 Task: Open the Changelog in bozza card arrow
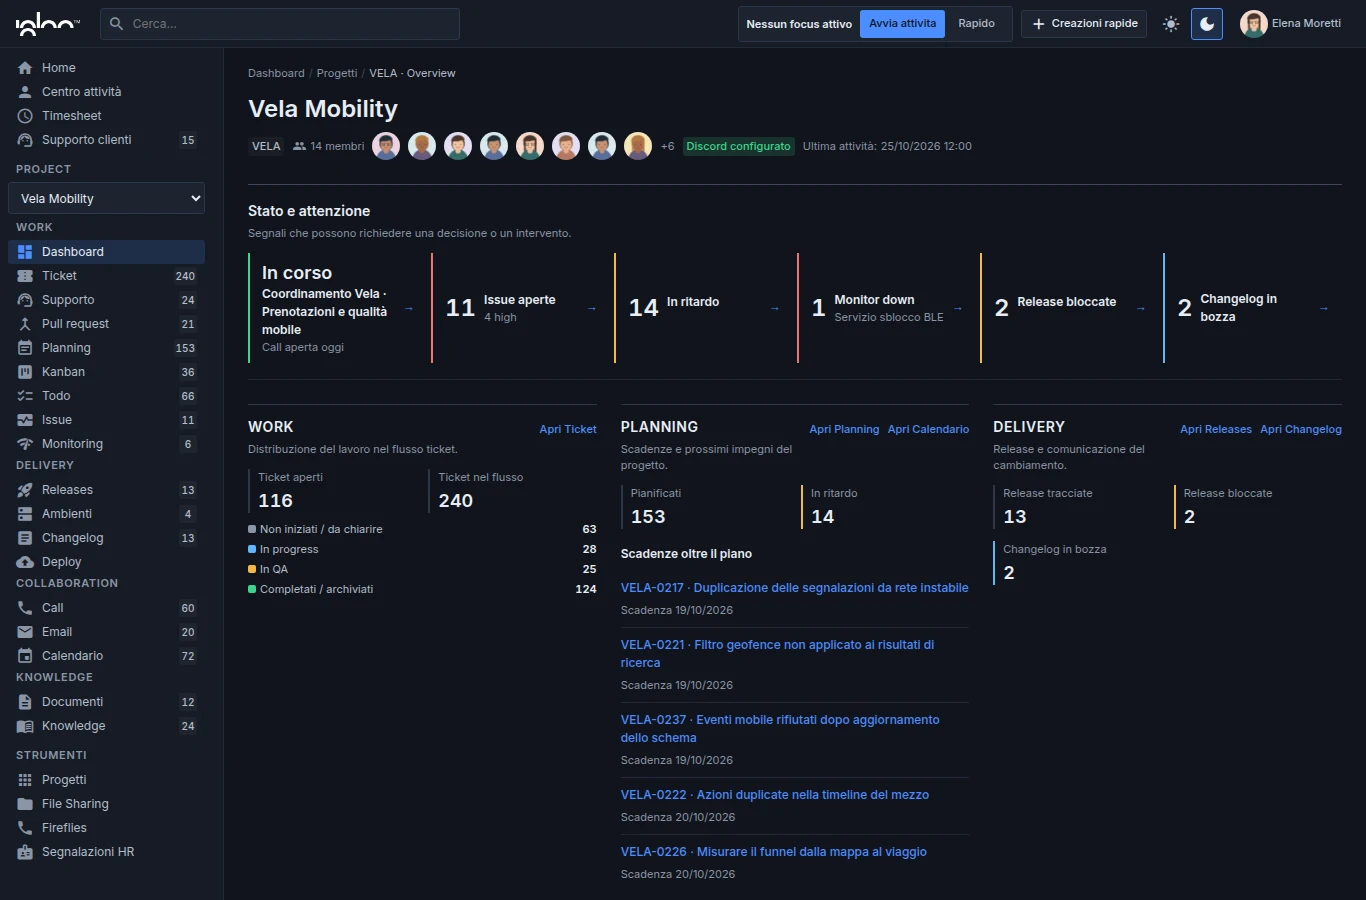coord(1323,308)
